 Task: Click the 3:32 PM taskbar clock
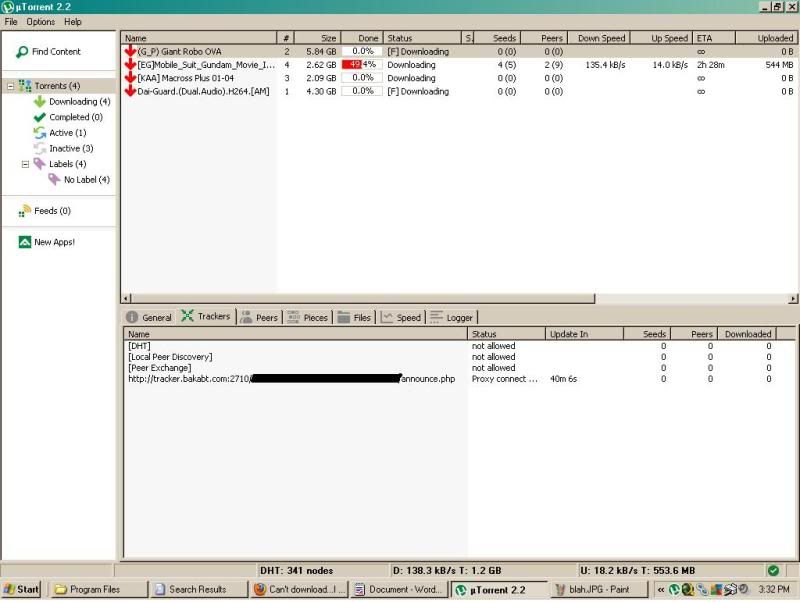(773, 589)
